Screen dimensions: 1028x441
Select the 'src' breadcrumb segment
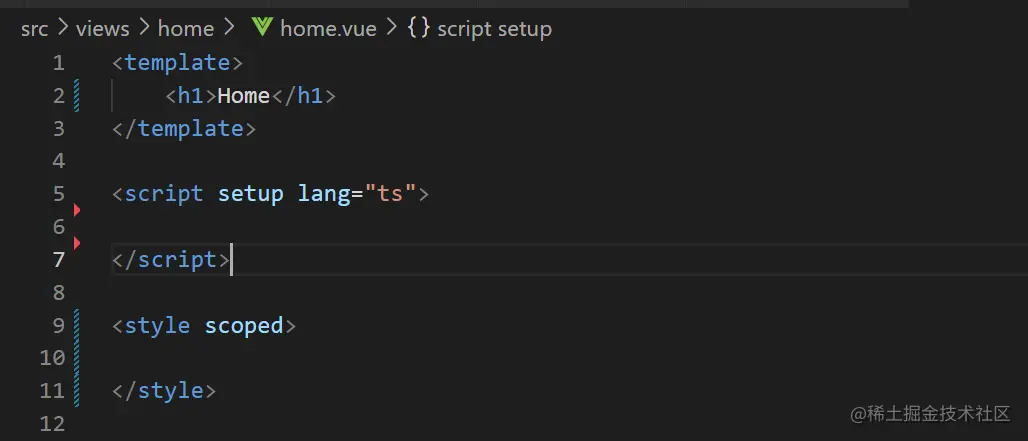pos(34,28)
